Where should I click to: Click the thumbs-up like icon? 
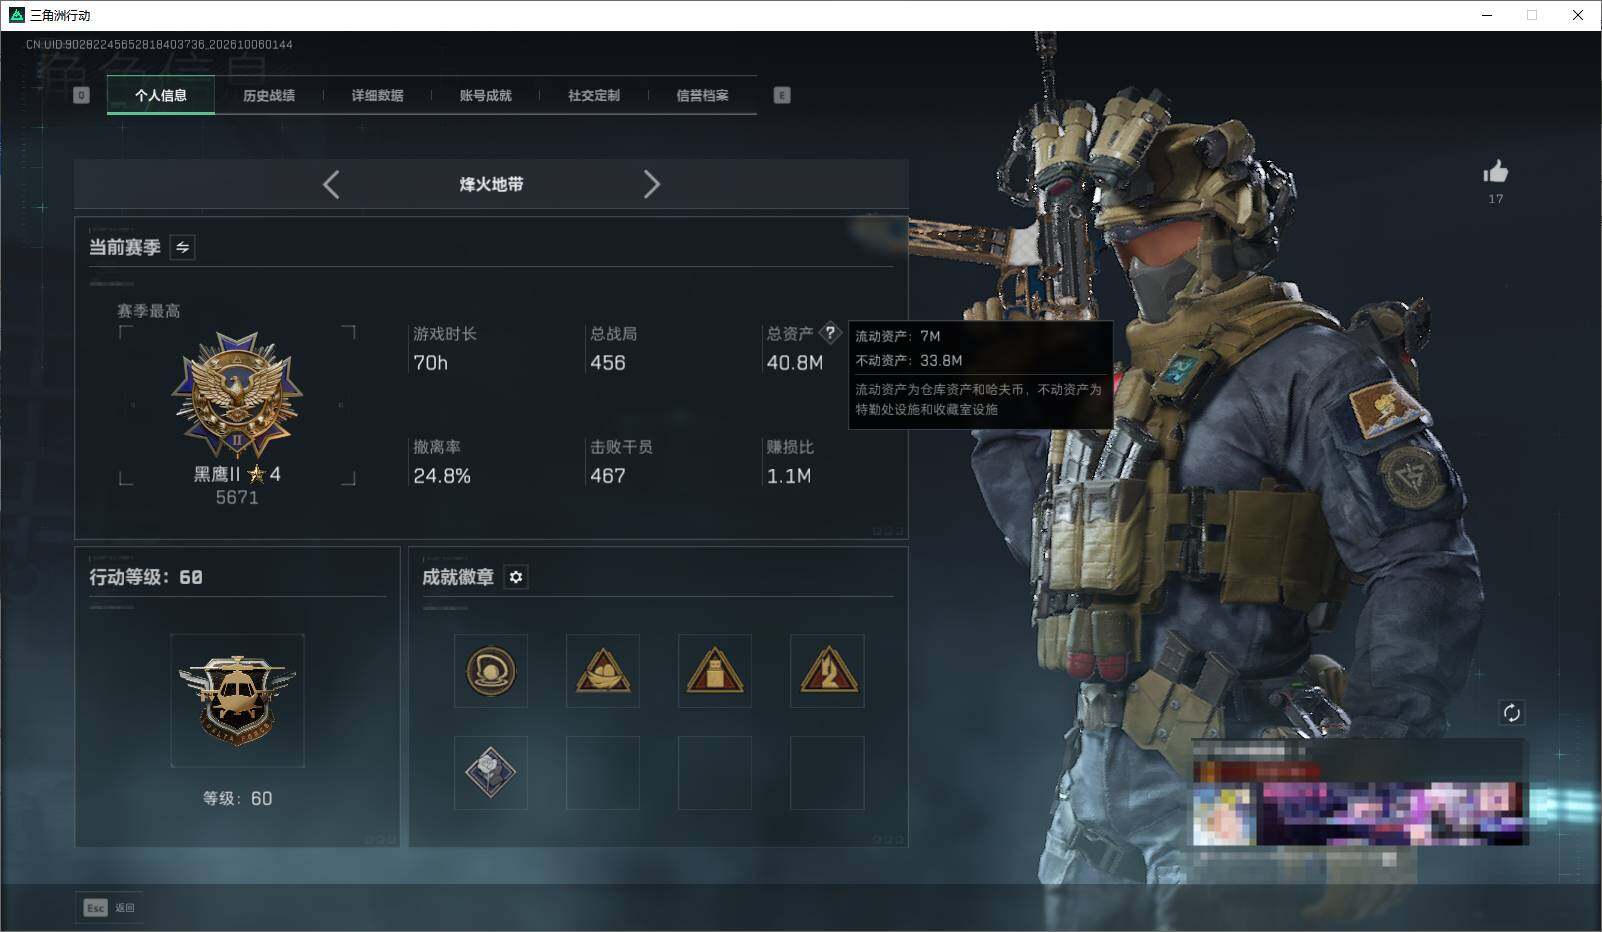point(1495,172)
